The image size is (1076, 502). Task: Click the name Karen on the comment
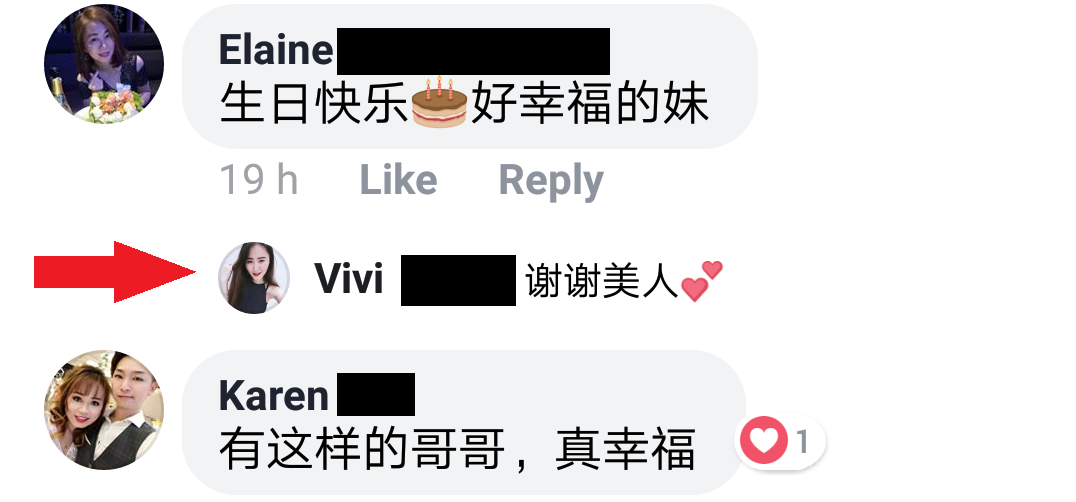coord(274,396)
